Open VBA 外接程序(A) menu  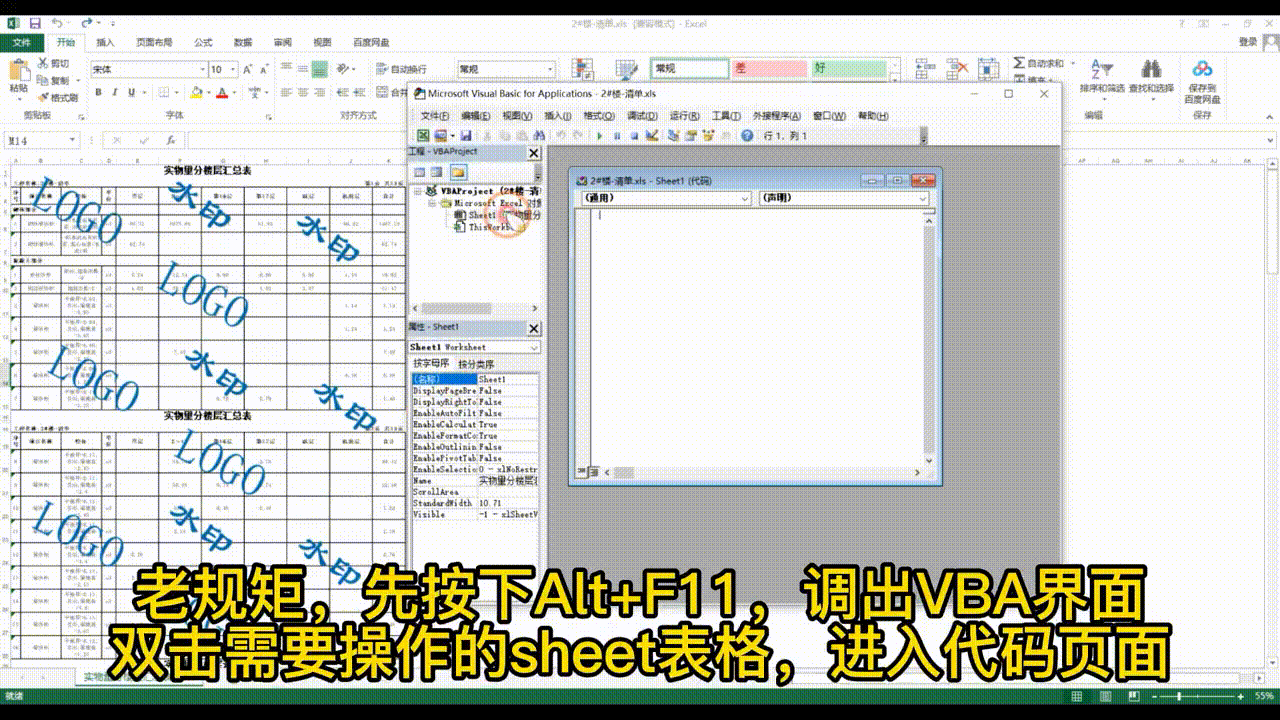click(x=778, y=116)
